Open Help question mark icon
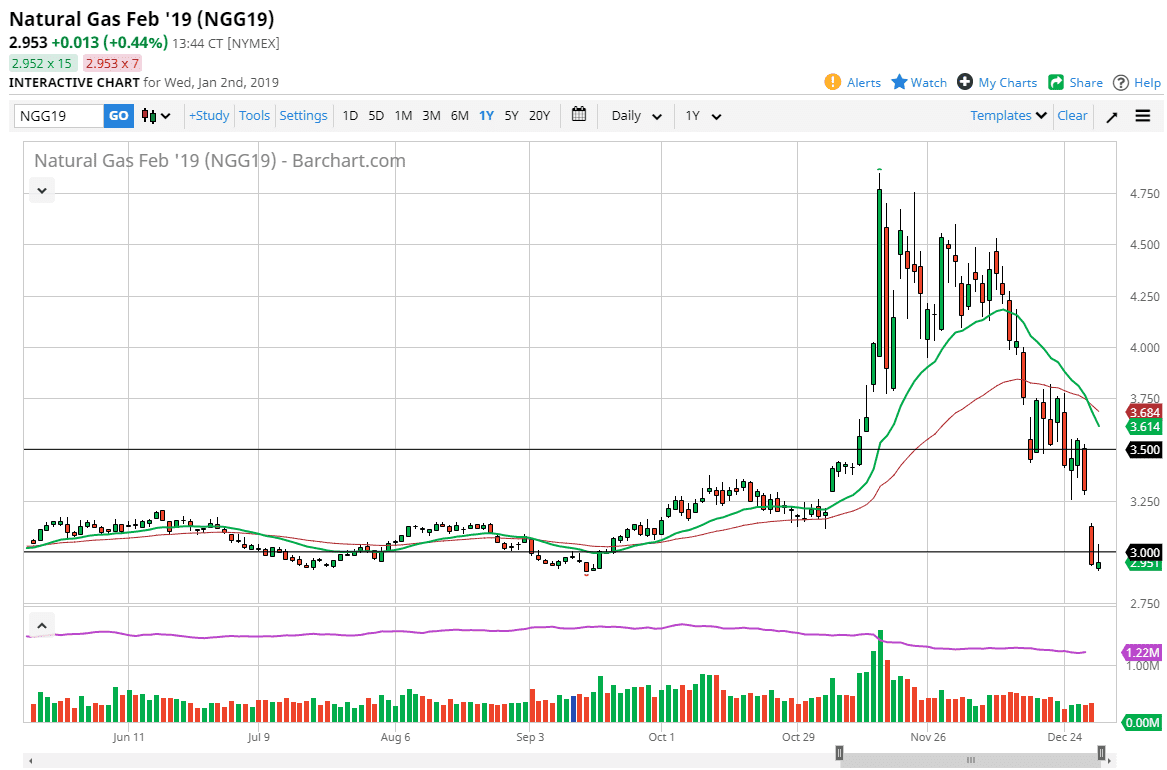 pos(1121,82)
